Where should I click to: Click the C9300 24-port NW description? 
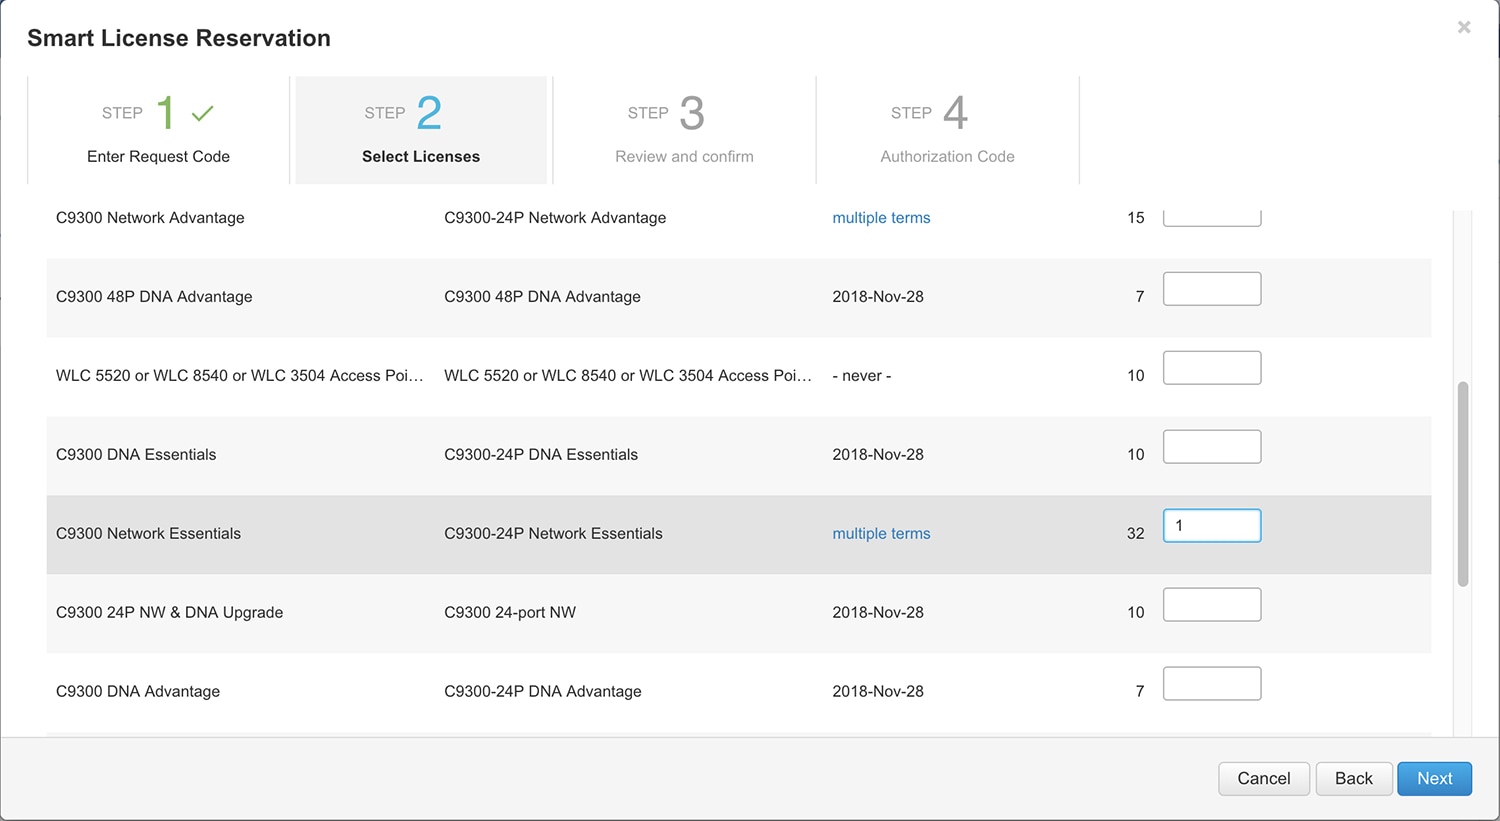tap(510, 613)
